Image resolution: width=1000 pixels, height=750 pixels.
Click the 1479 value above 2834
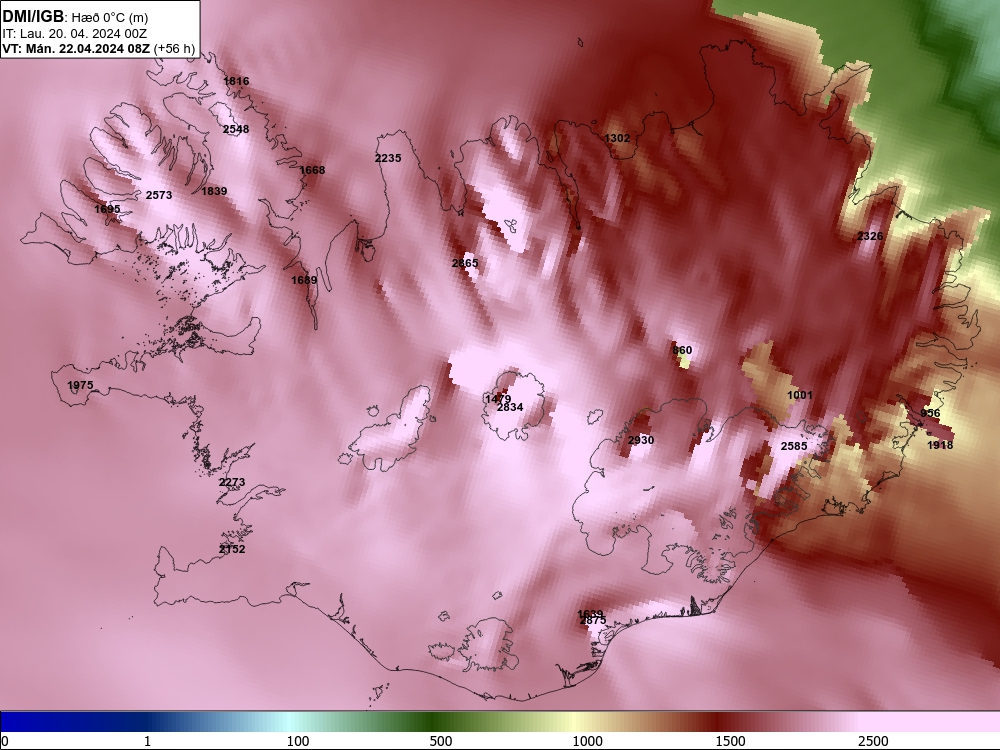point(497,399)
